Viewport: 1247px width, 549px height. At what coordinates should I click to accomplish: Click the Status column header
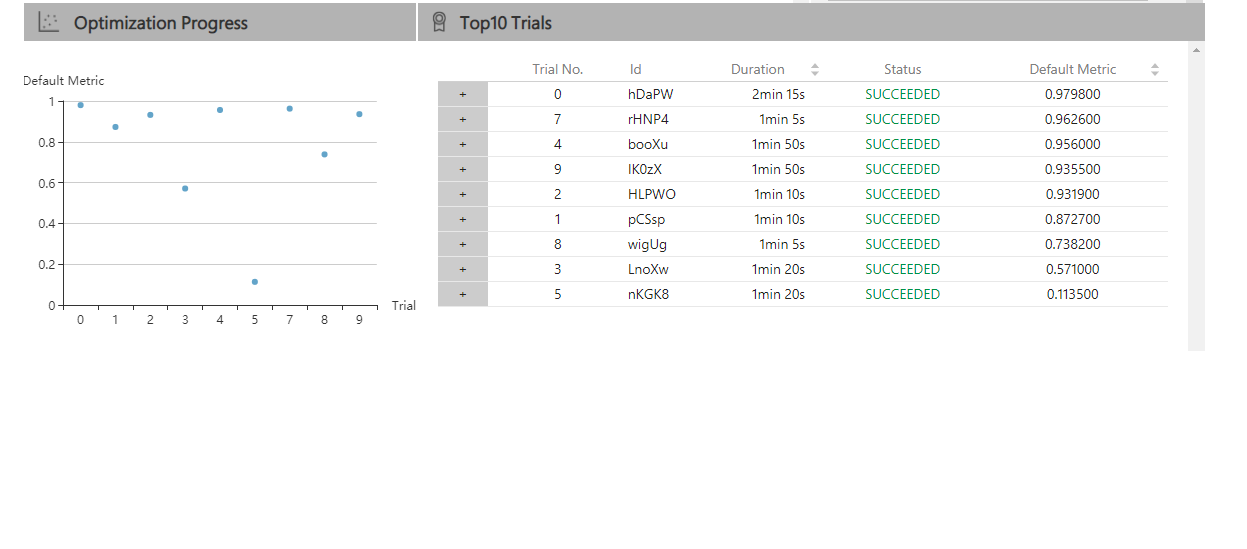tap(902, 69)
